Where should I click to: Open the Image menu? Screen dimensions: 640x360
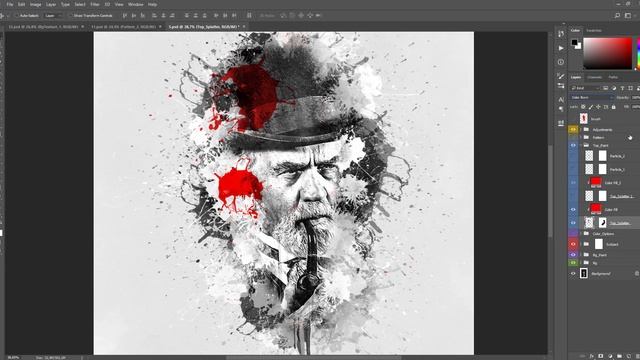click(x=36, y=4)
